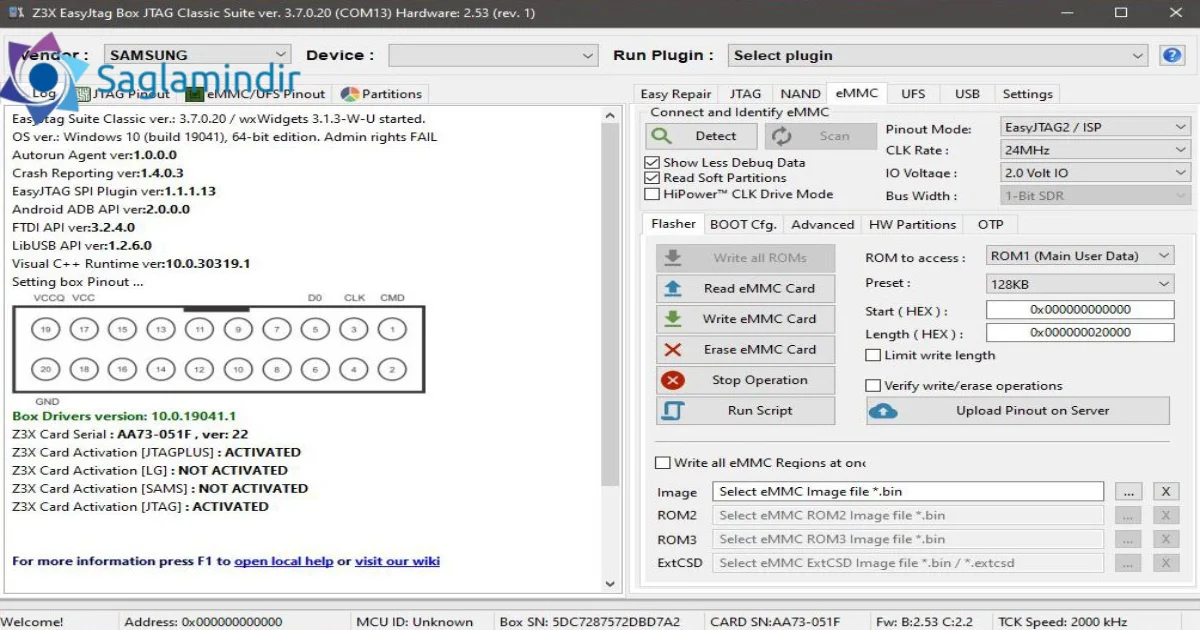This screenshot has height=630, width=1200.
Task: Switch to Easy Repair tab
Action: [676, 94]
